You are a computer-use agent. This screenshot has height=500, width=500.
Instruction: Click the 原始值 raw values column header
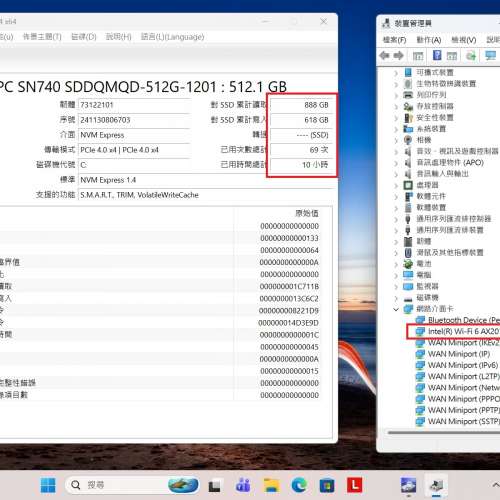[307, 213]
